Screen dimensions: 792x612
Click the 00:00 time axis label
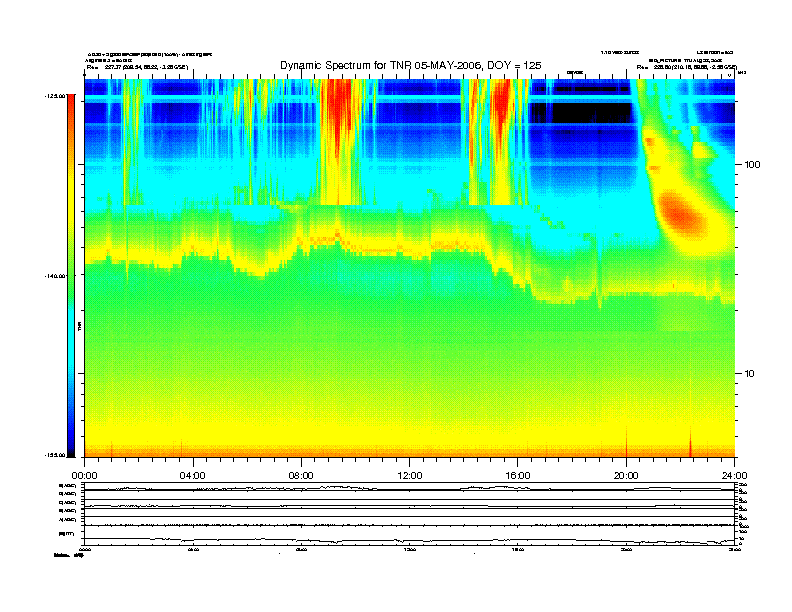[x=84, y=476]
